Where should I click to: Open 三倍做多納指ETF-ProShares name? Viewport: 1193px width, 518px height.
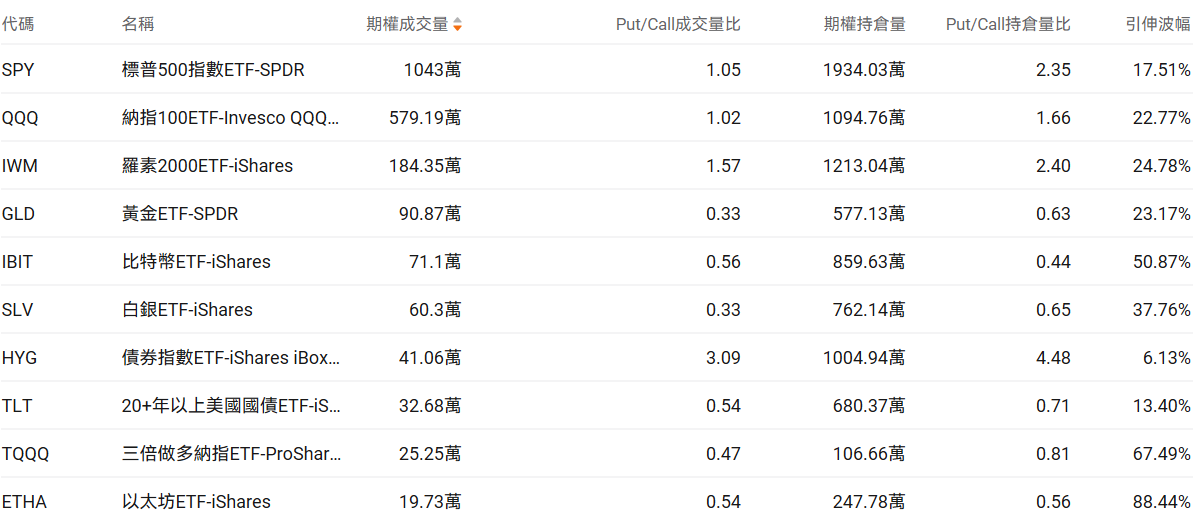(230, 454)
